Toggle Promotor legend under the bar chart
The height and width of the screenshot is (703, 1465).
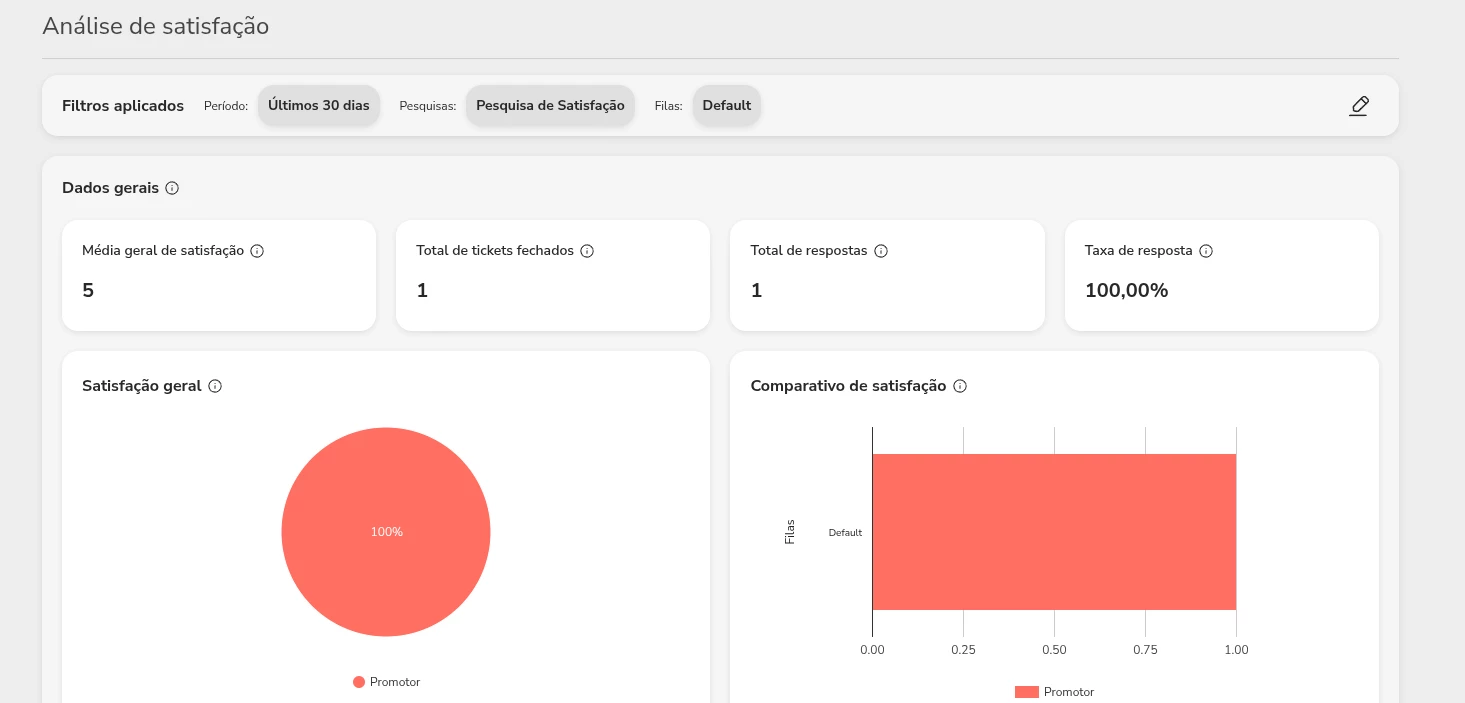pos(1055,692)
